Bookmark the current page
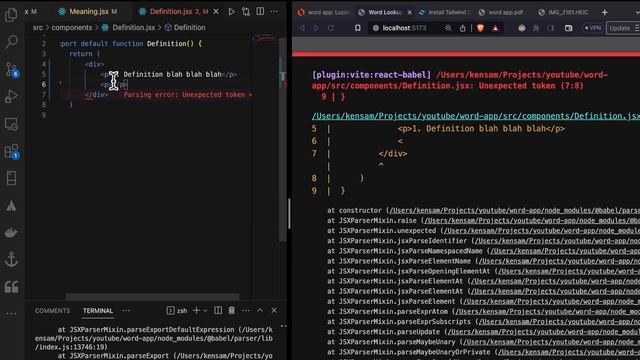640x360 pixels. tap(358, 28)
